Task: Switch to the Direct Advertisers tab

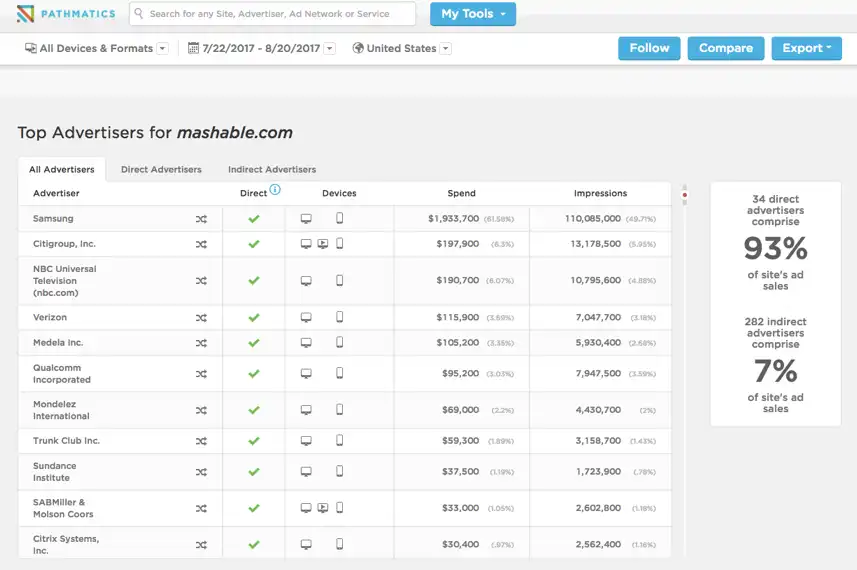Action: [x=161, y=169]
